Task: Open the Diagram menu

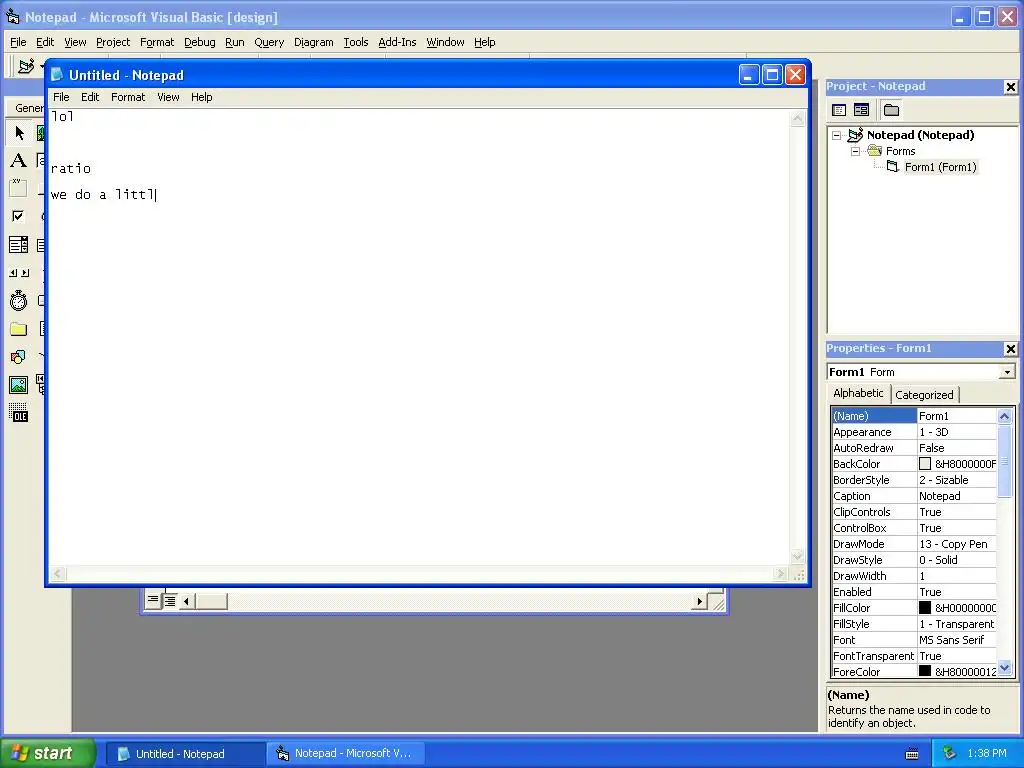Action: click(x=313, y=42)
